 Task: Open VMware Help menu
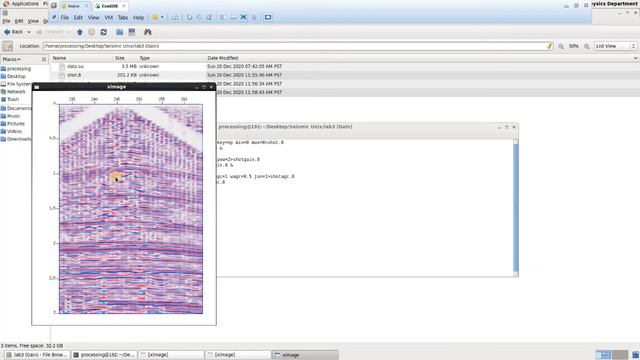coord(138,18)
